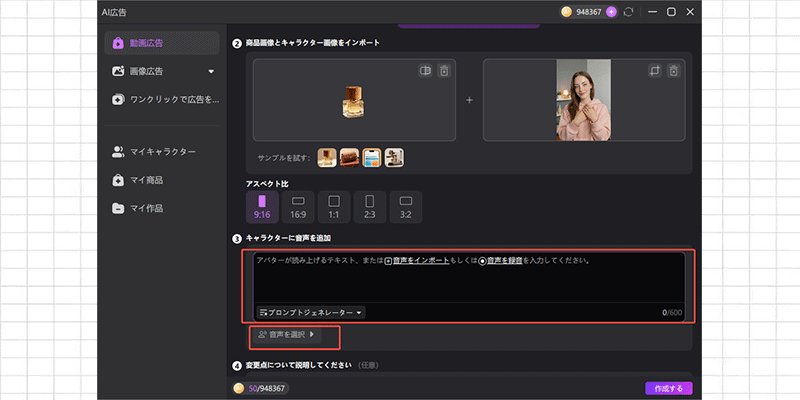The image size is (800, 400).
Task: Click the import-audio icon before 音声をインポート
Action: (388, 261)
